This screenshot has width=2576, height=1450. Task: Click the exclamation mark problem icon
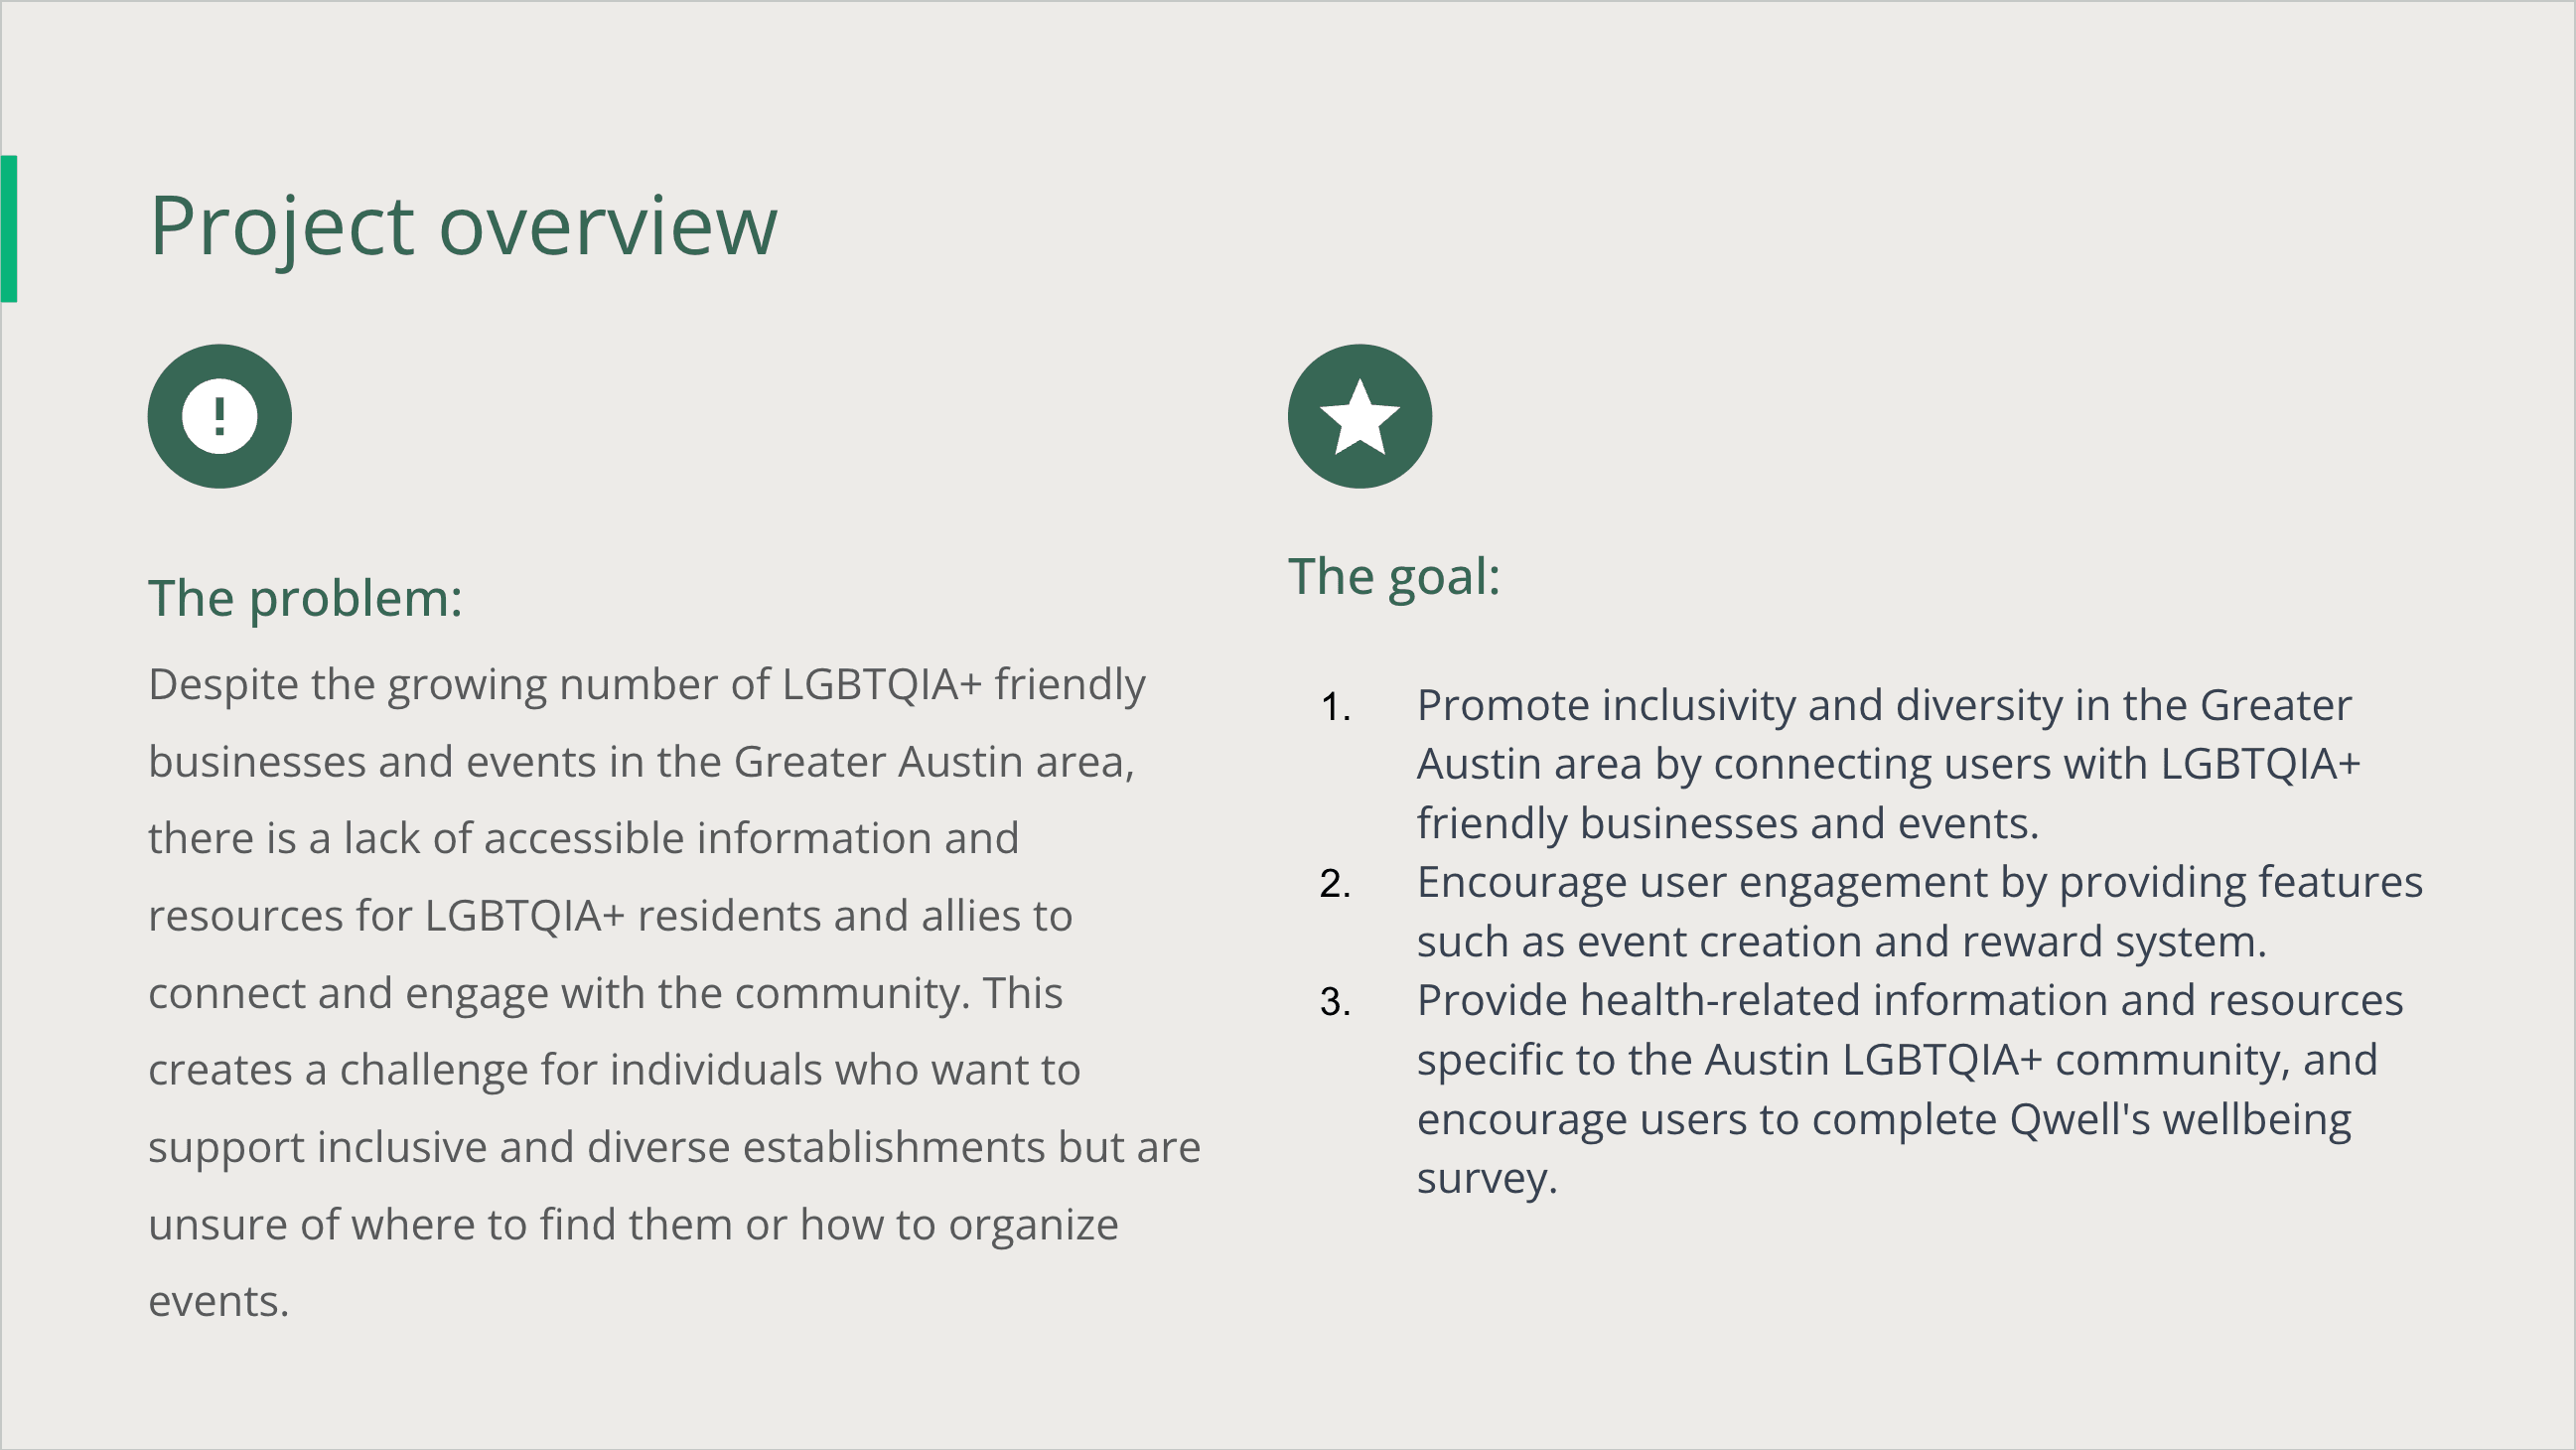(219, 416)
